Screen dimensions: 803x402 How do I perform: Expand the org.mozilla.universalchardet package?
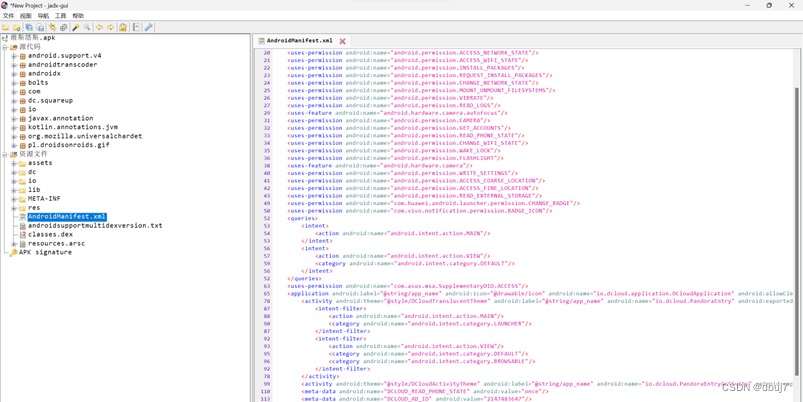click(14, 136)
